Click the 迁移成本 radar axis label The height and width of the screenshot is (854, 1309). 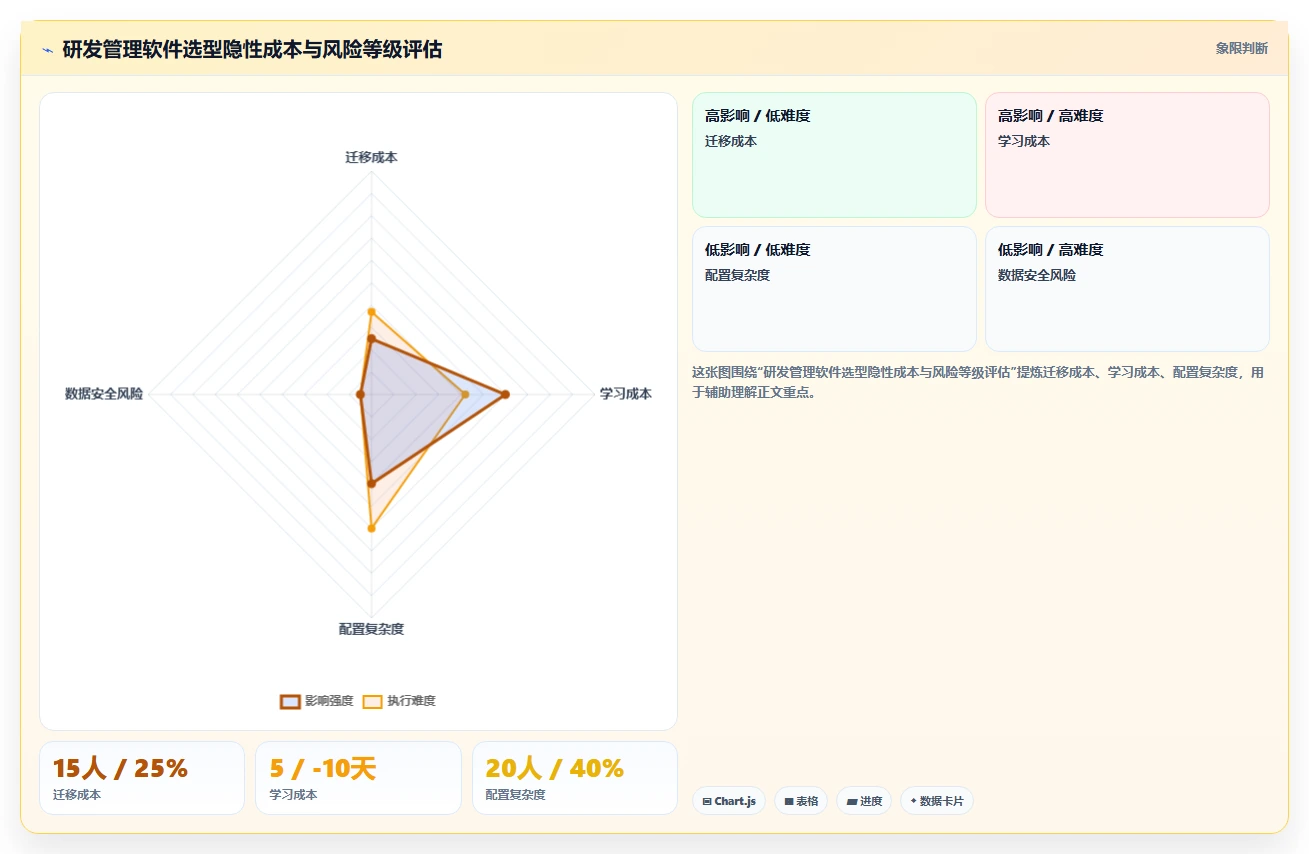click(371, 158)
